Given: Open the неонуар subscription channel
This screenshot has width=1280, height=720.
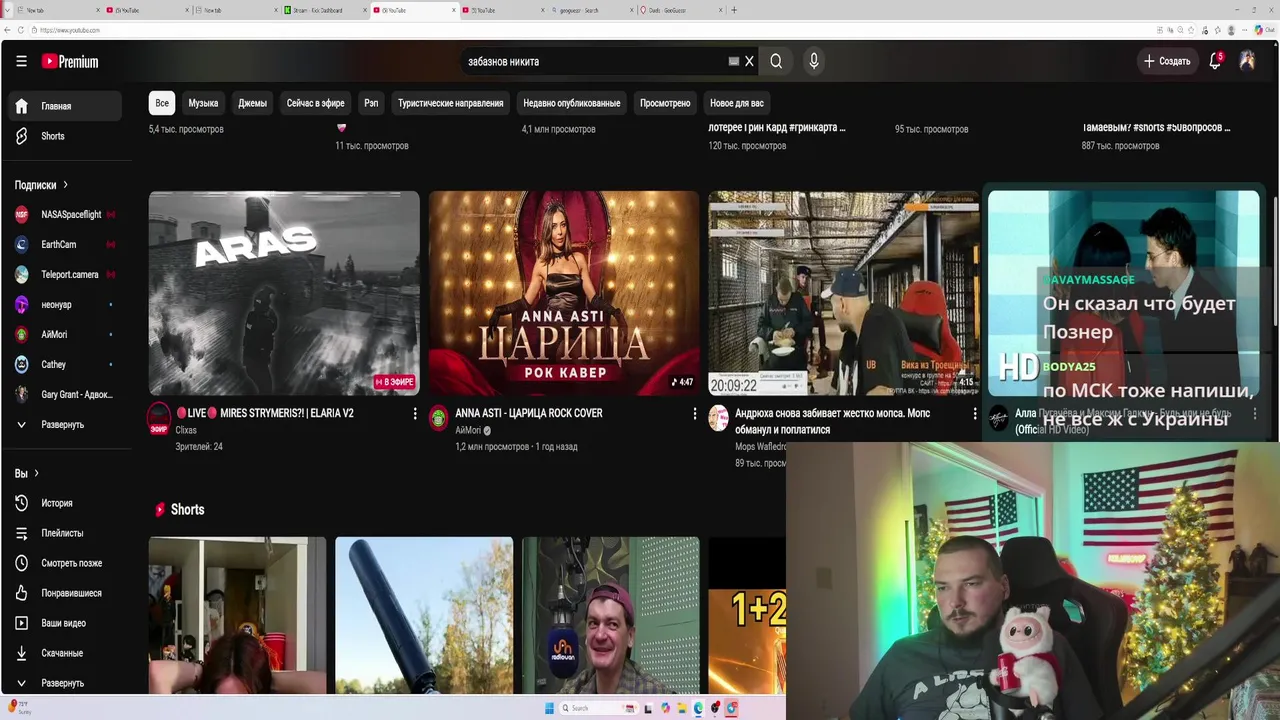Looking at the screenshot, I should tap(65, 304).
